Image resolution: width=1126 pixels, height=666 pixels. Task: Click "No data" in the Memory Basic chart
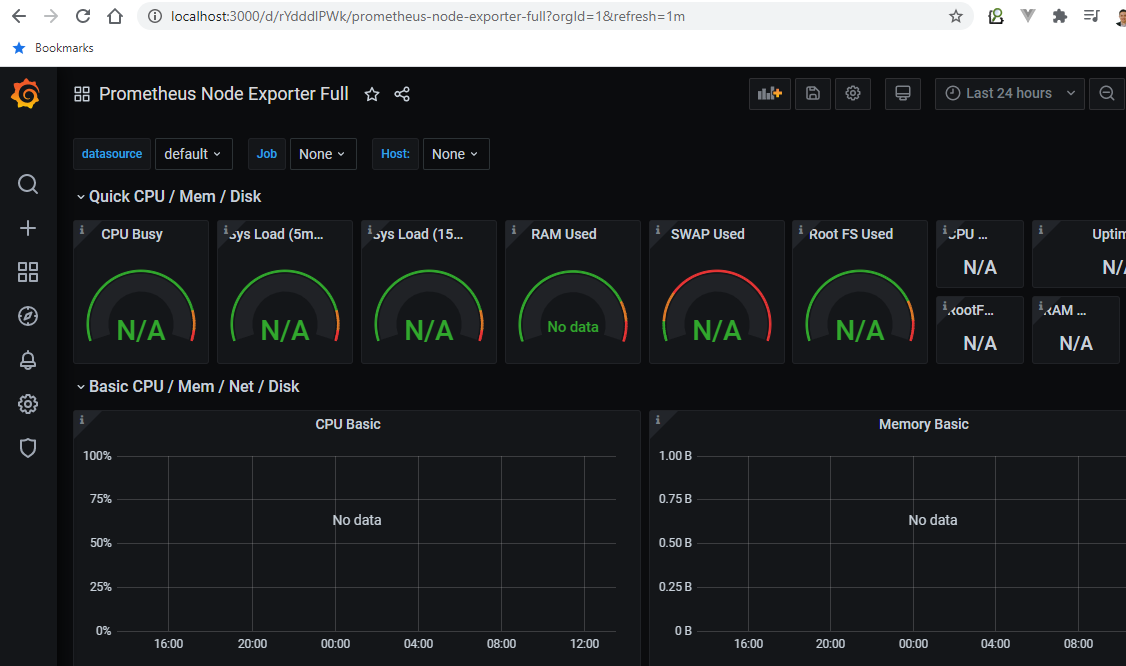932,520
